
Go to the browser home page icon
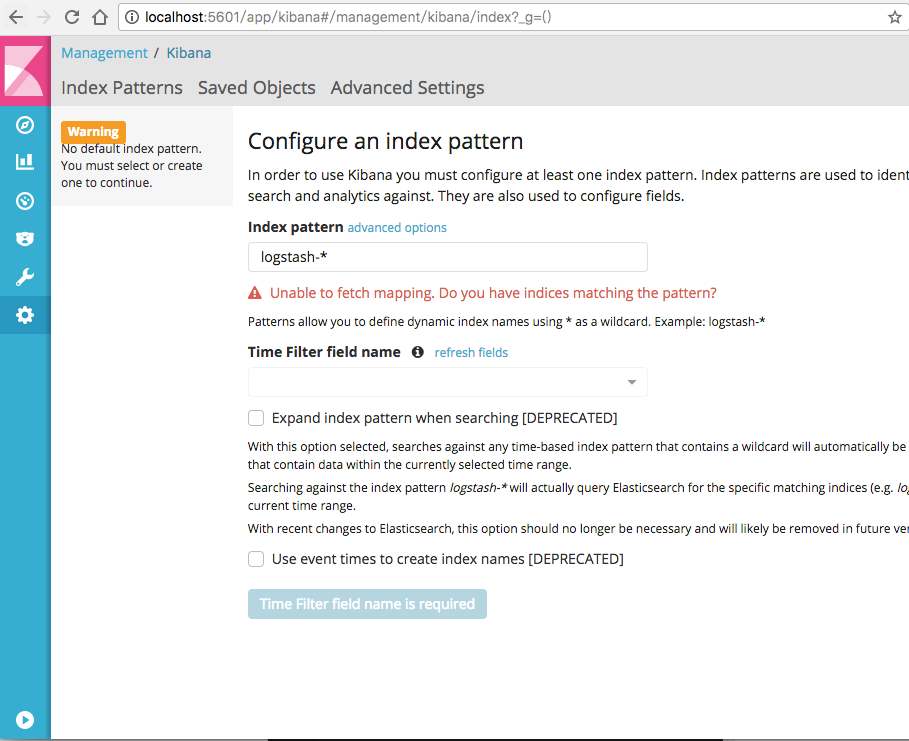click(x=100, y=17)
